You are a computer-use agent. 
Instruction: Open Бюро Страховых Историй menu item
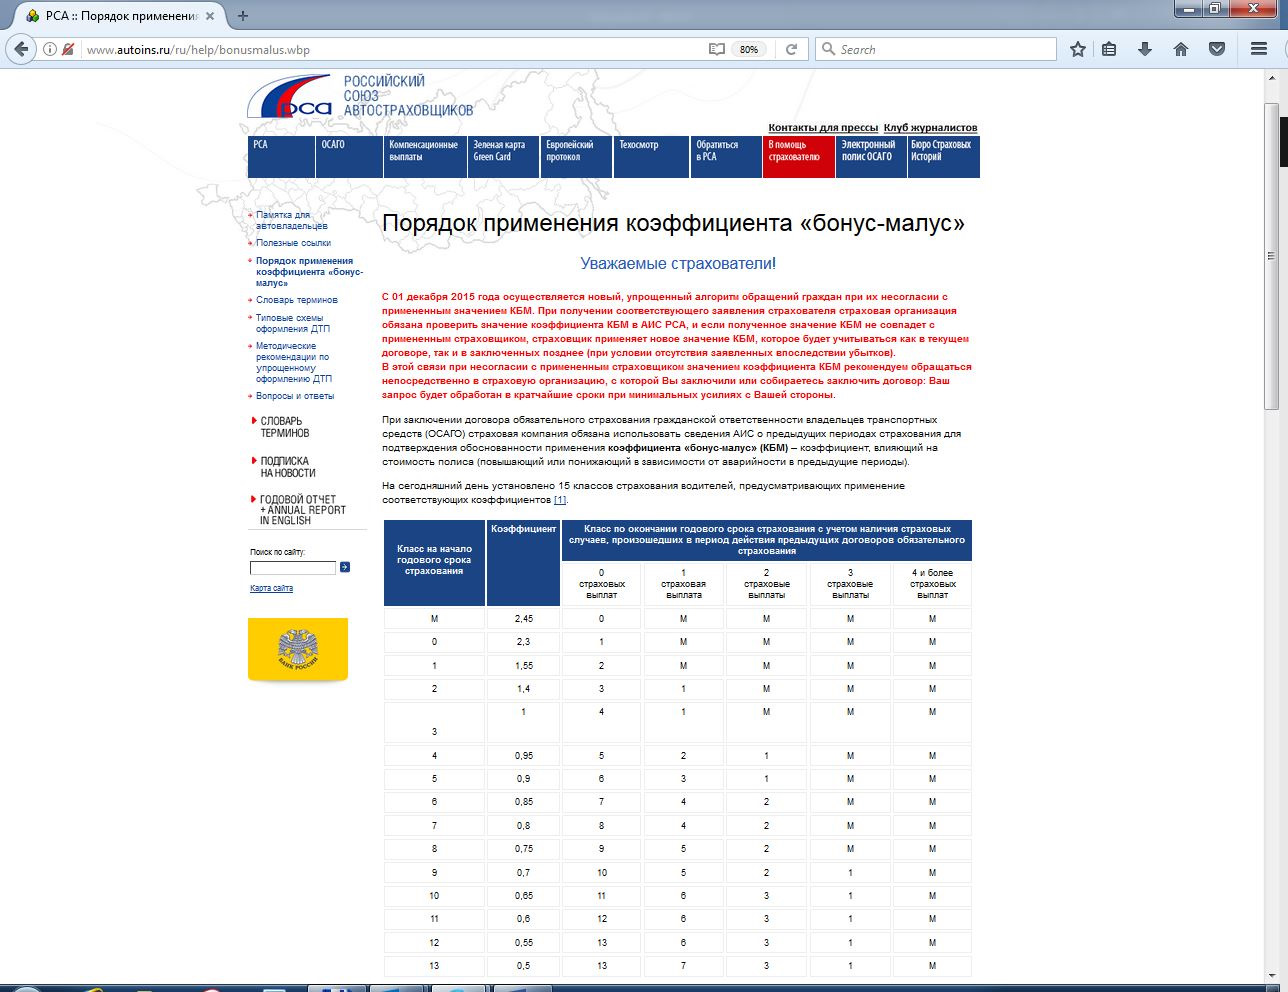coord(943,157)
